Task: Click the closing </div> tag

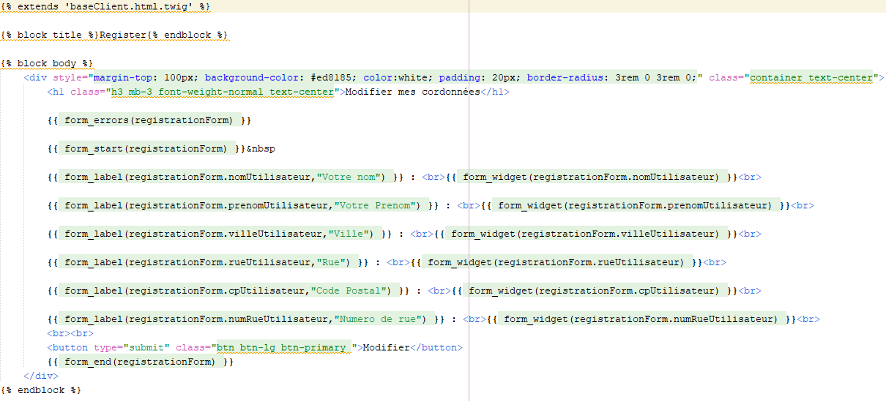Action: pyautogui.click(x=41, y=375)
